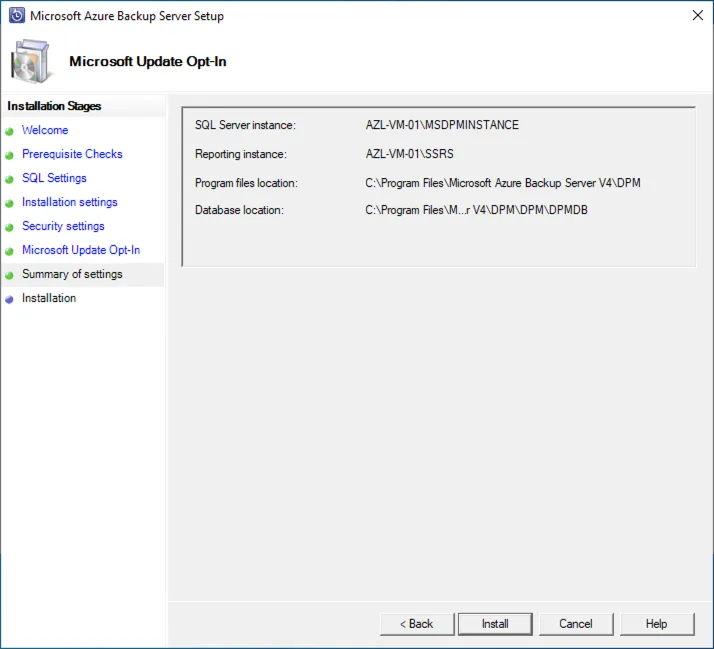Viewport: 714px width, 649px height.
Task: Click the blue bullet beside Installation
Action: point(10,299)
